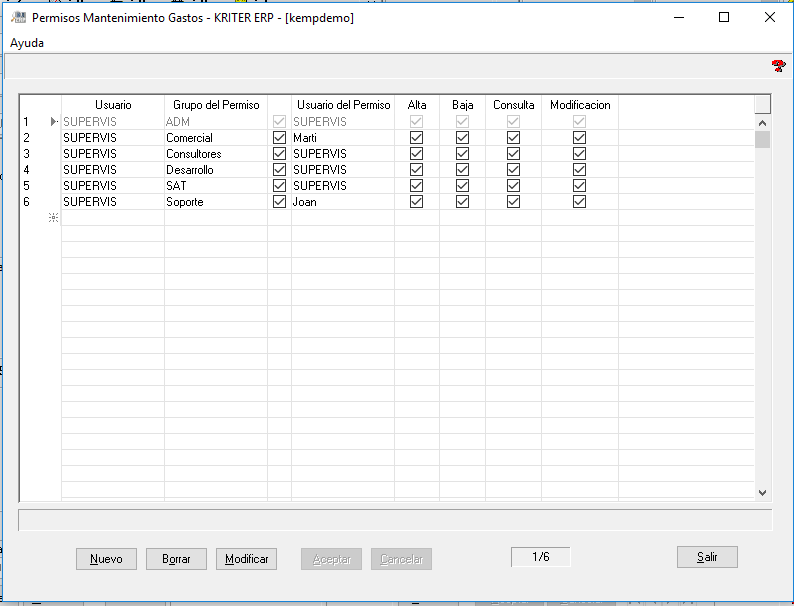Click the new row asterisk marker
This screenshot has height=606, width=794.
(53, 218)
